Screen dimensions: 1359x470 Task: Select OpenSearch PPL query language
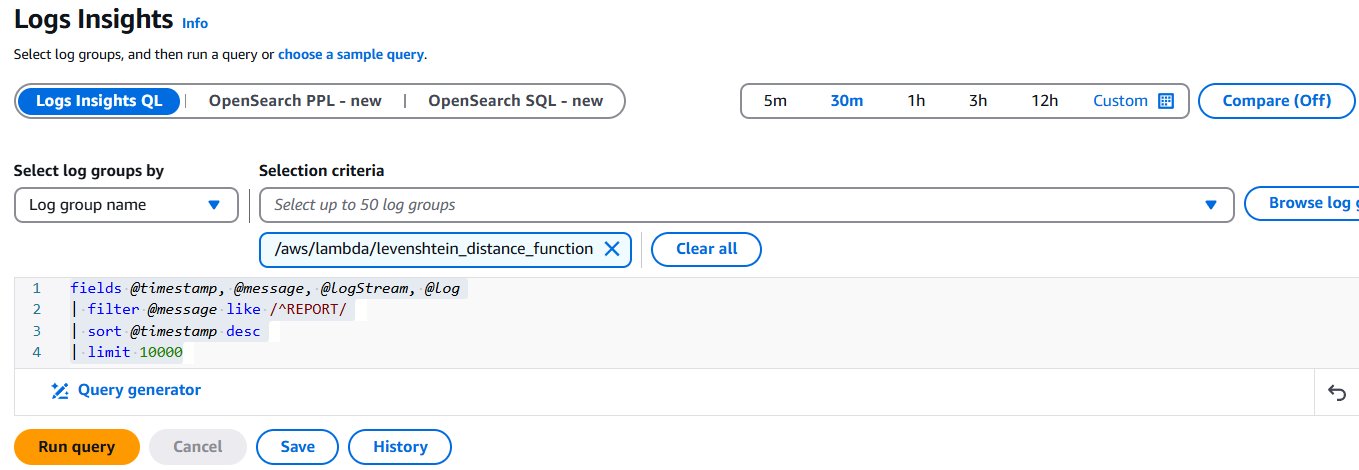295,101
